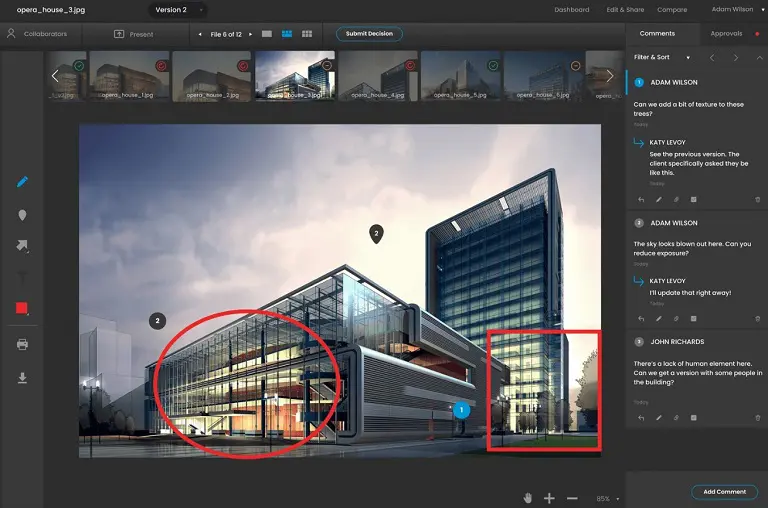Viewport: 768px width, 508px height.
Task: Click the download icon in sidebar
Action: point(22,377)
